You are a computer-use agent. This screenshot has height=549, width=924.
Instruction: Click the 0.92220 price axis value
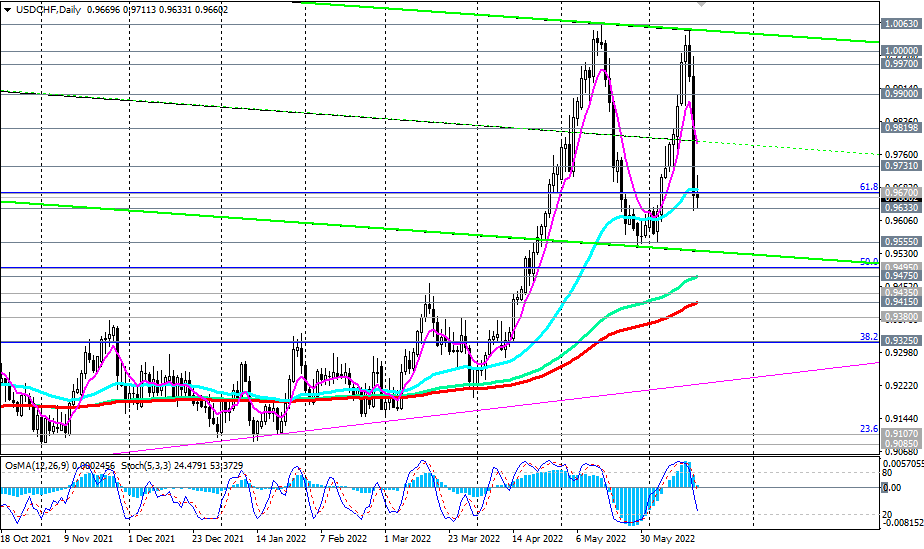pyautogui.click(x=901, y=386)
